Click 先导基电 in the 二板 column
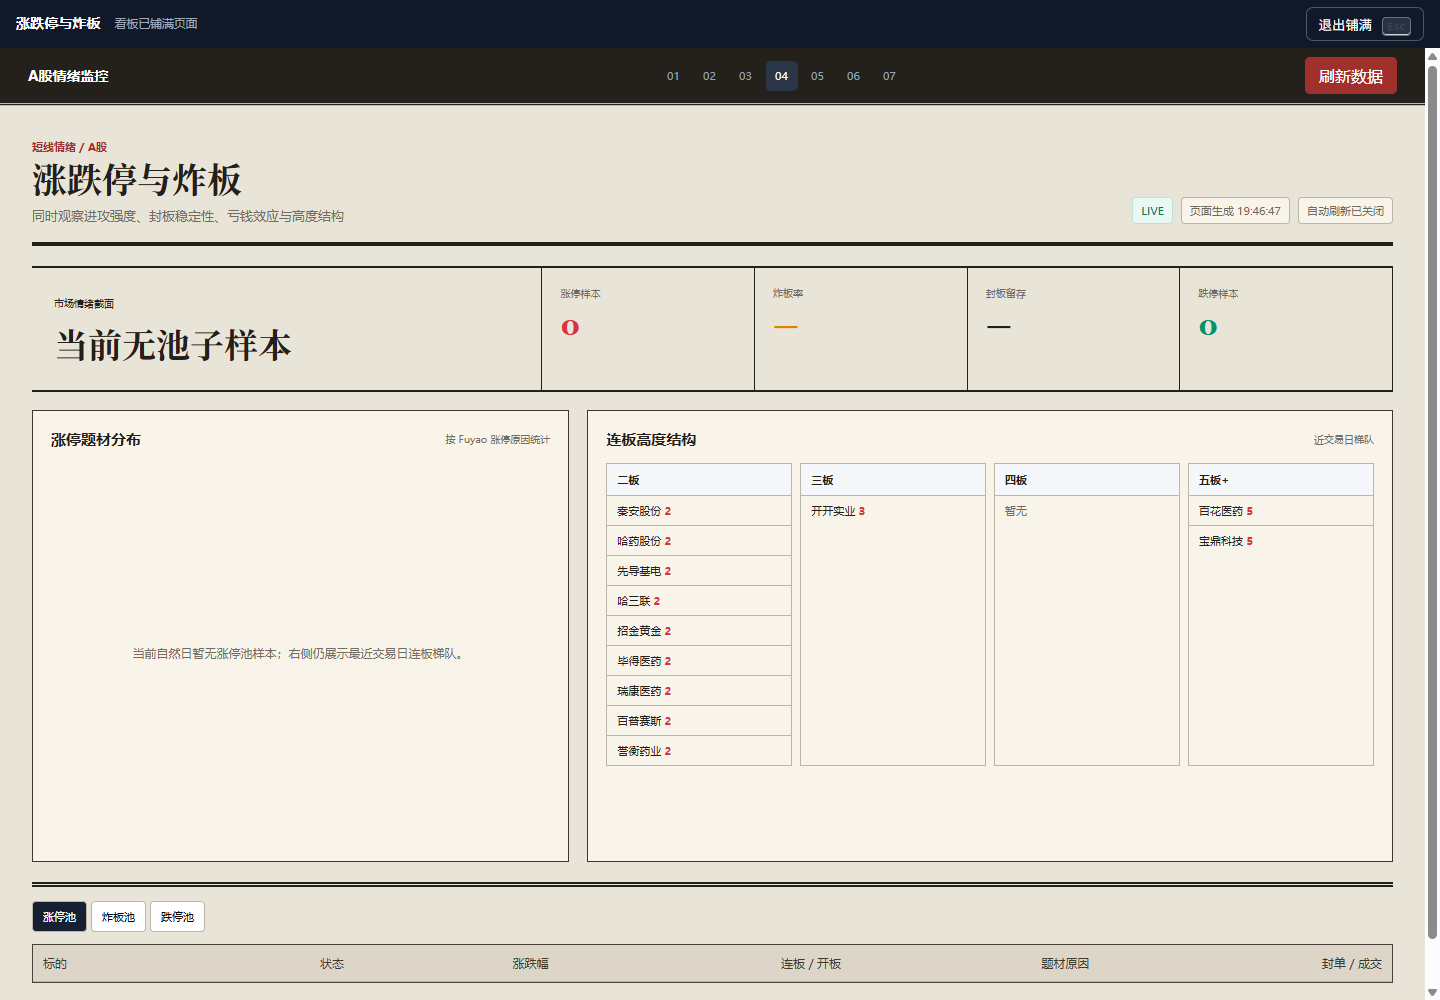Screen dimensions: 1440x1000 [x=699, y=571]
